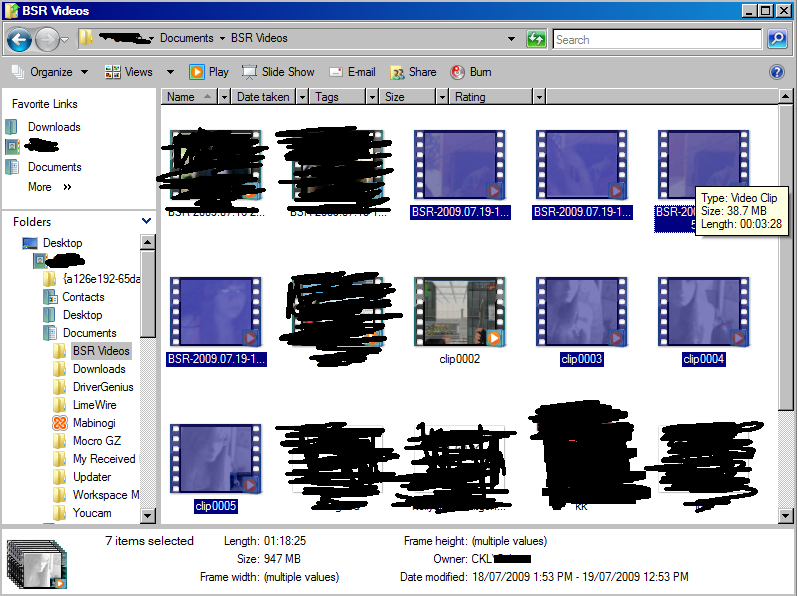This screenshot has height=596, width=797.
Task: Select LimeWire folder in the tree
Action: (x=95, y=405)
